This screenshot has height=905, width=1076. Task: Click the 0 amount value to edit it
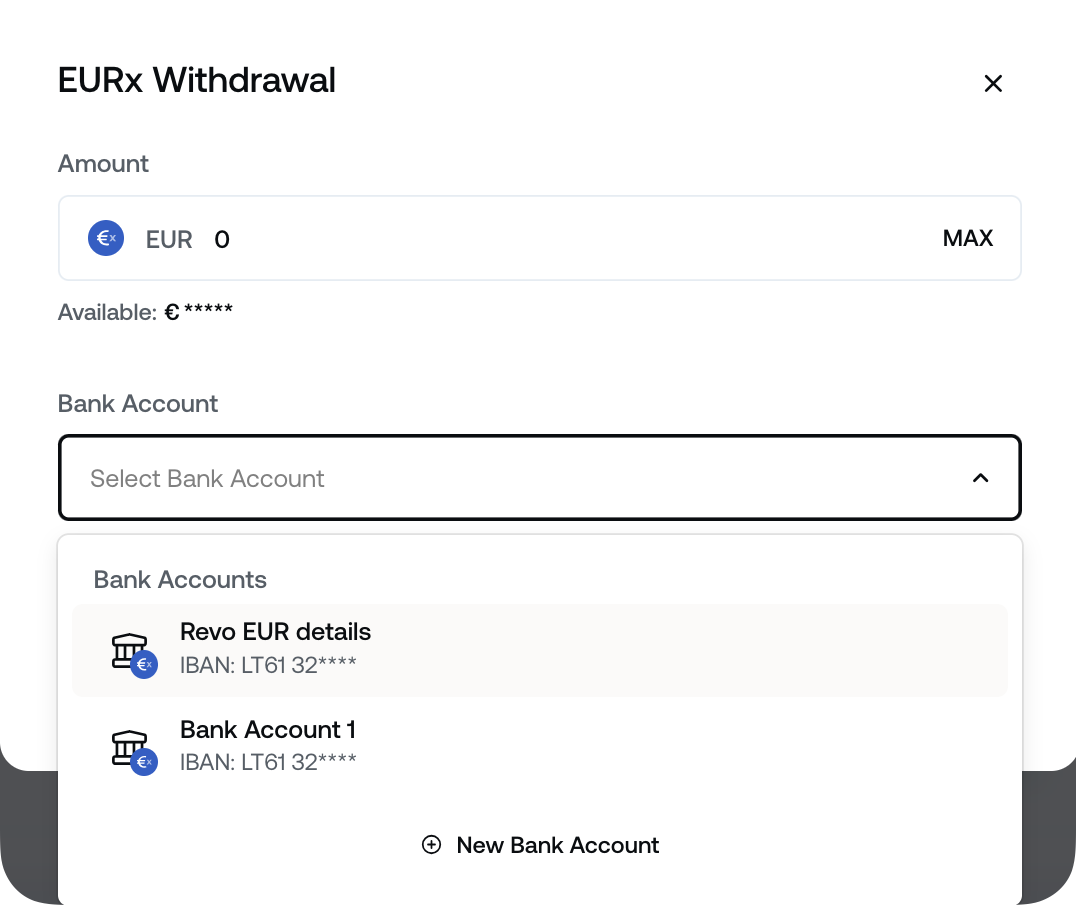[x=221, y=238]
